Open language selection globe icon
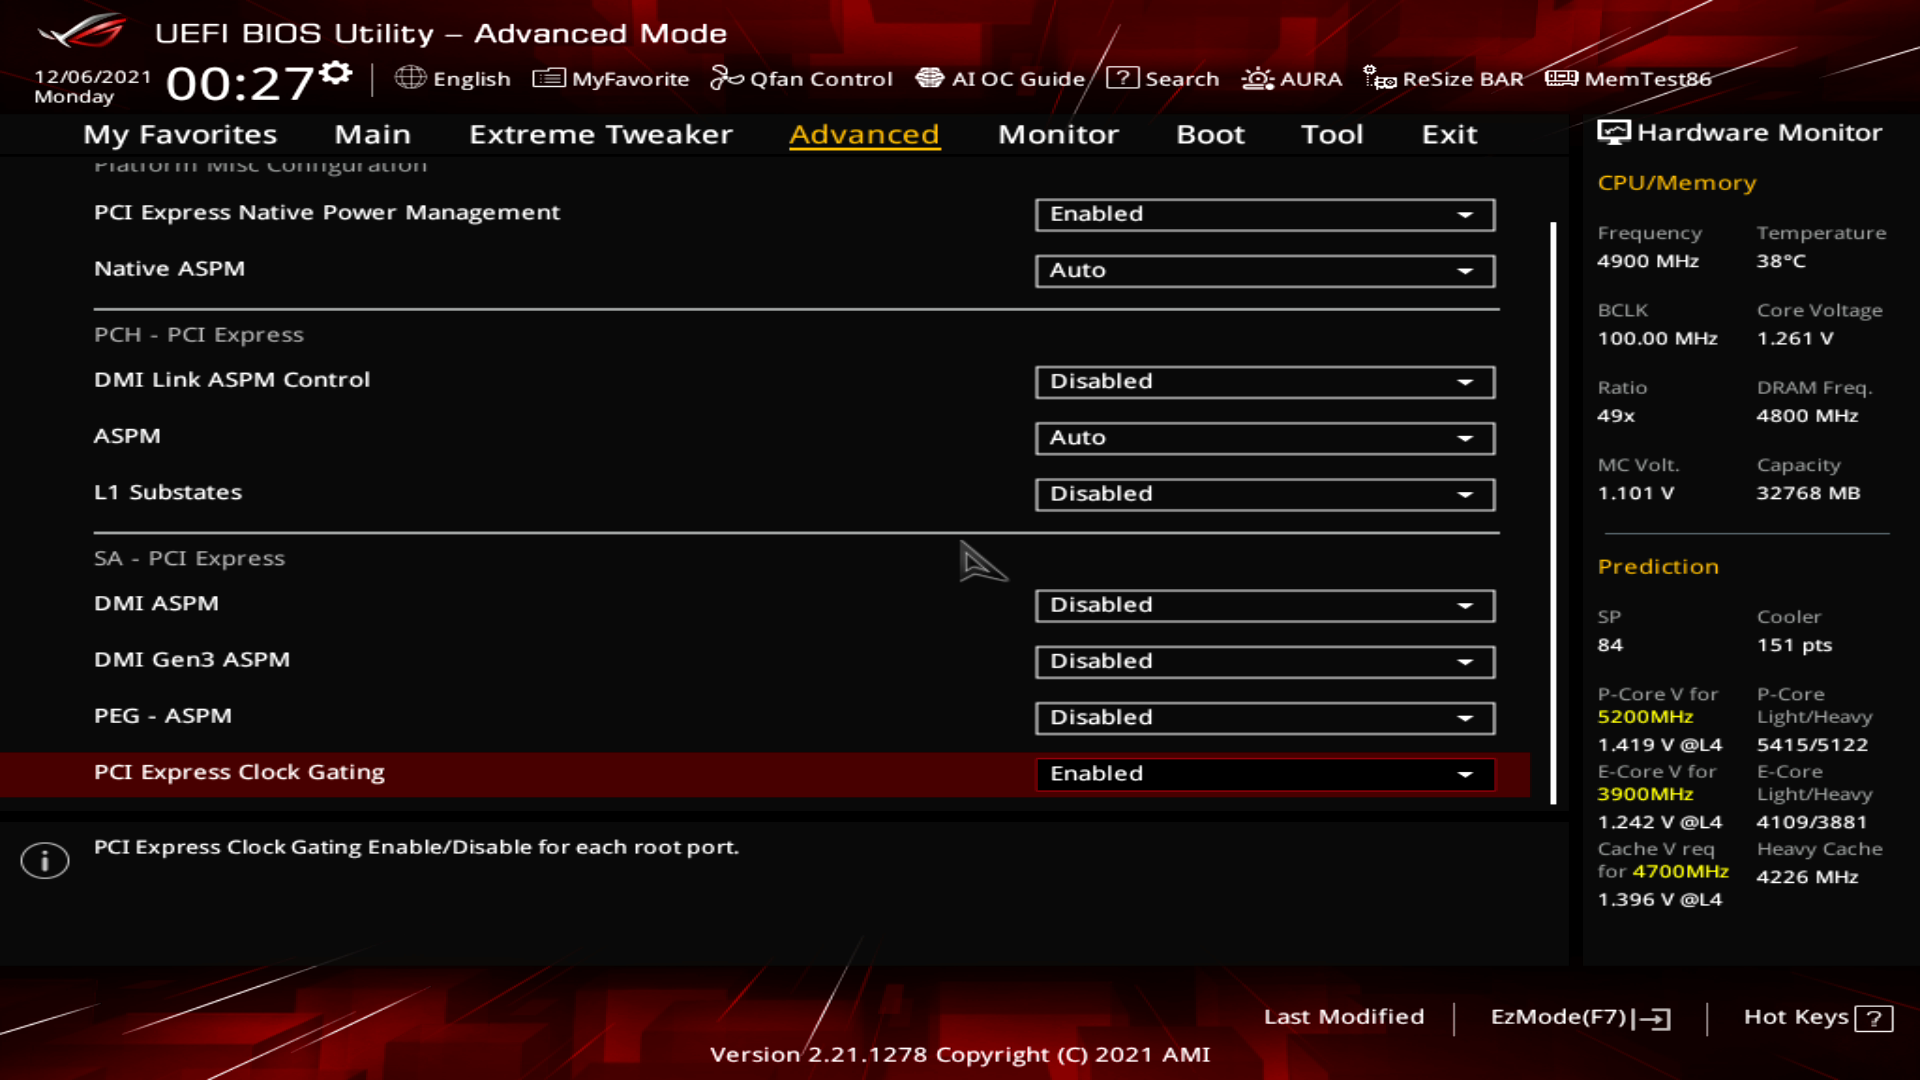This screenshot has height=1080, width=1920. click(x=410, y=78)
